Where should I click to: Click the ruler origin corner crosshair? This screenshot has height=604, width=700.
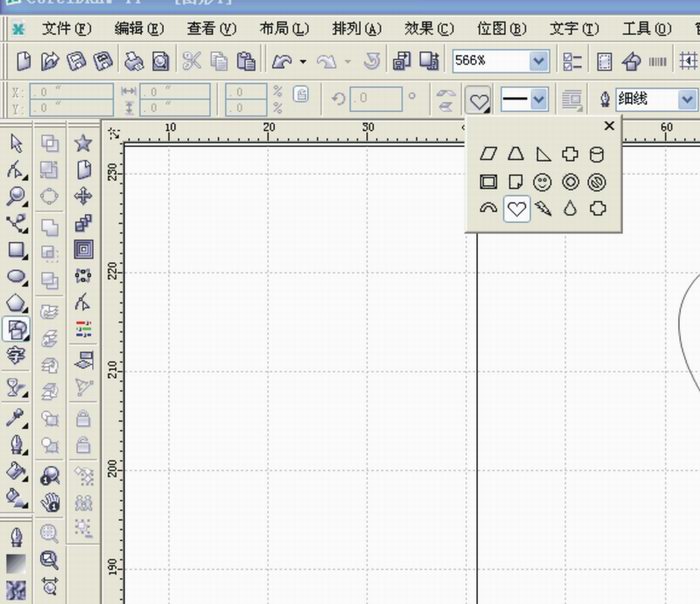[115, 133]
